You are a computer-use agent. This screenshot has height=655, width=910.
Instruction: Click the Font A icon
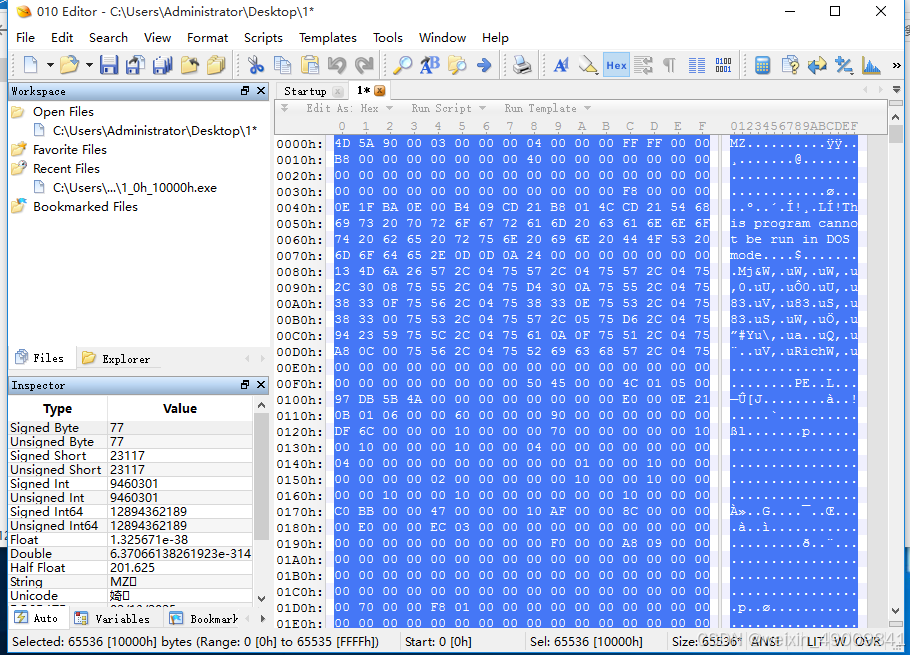click(561, 65)
